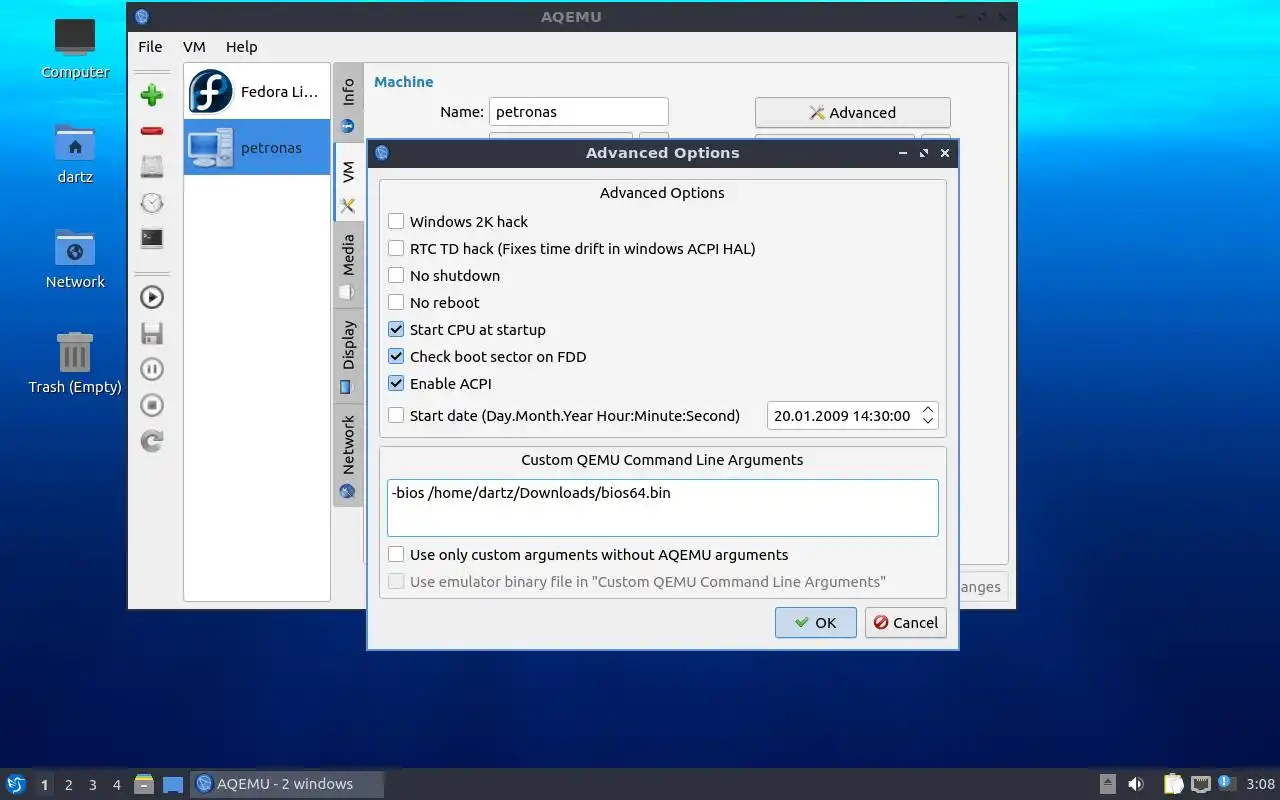This screenshot has width=1280, height=800.
Task: Check the No reboot option
Action: (396, 303)
